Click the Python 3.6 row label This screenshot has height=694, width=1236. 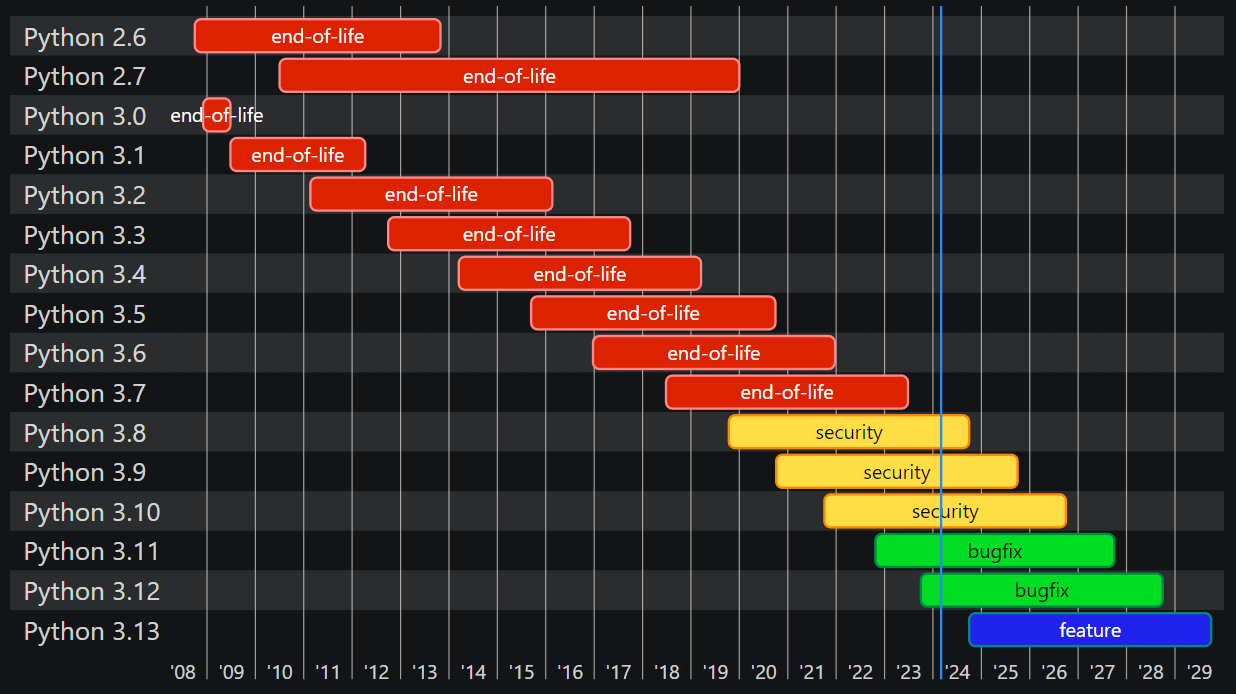tap(85, 354)
